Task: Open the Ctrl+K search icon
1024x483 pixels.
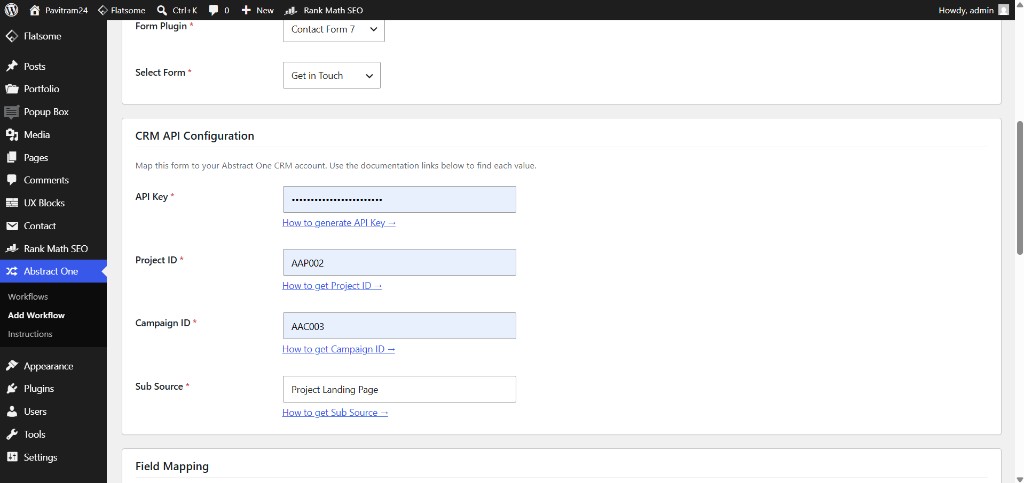Action: (x=162, y=10)
